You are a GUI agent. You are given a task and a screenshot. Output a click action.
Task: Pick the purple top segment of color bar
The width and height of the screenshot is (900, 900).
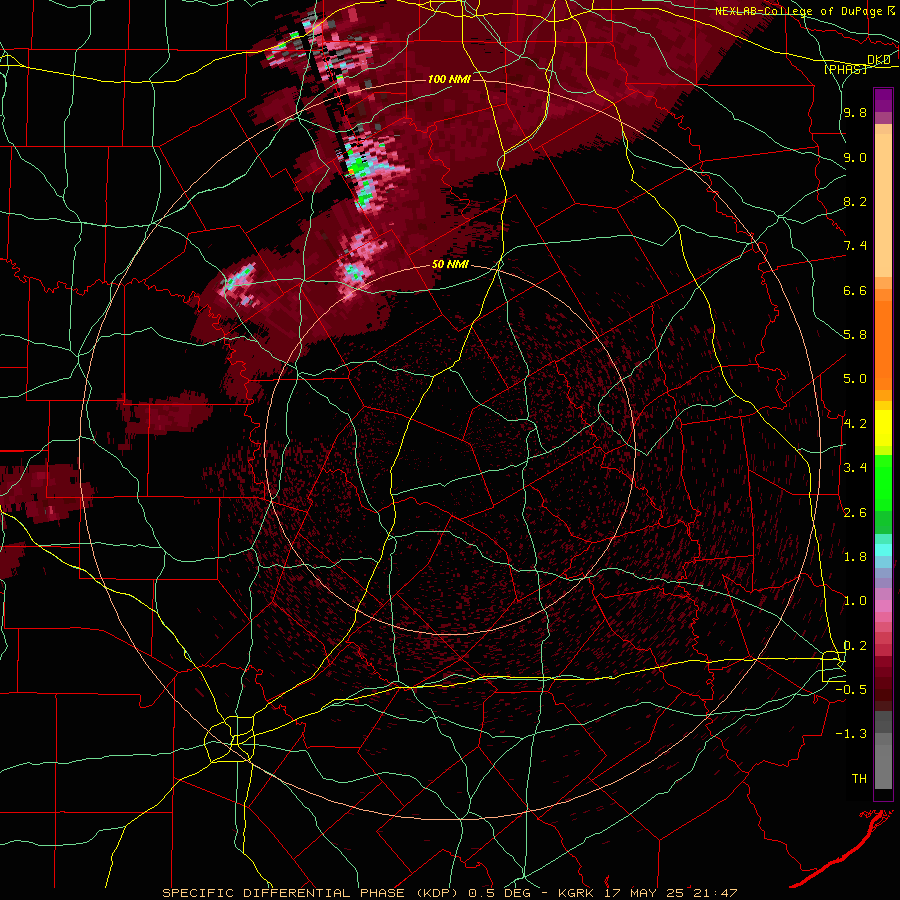tap(883, 100)
